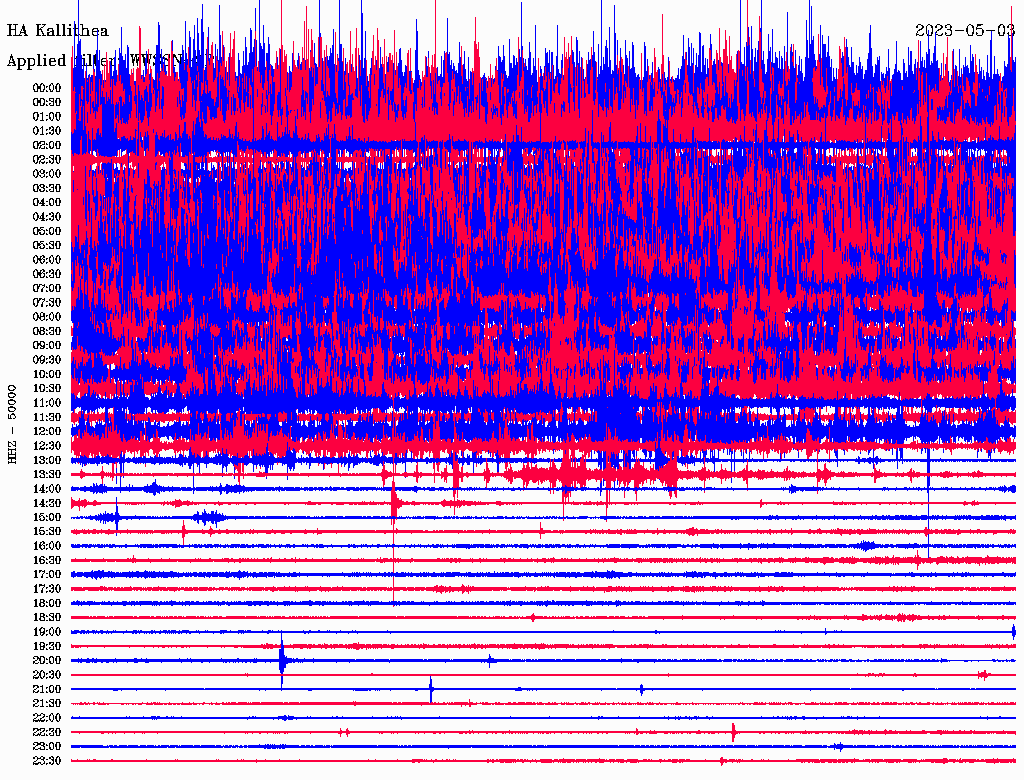Choose the 19:30 time label
This screenshot has width=1024, height=780.
[x=47, y=647]
